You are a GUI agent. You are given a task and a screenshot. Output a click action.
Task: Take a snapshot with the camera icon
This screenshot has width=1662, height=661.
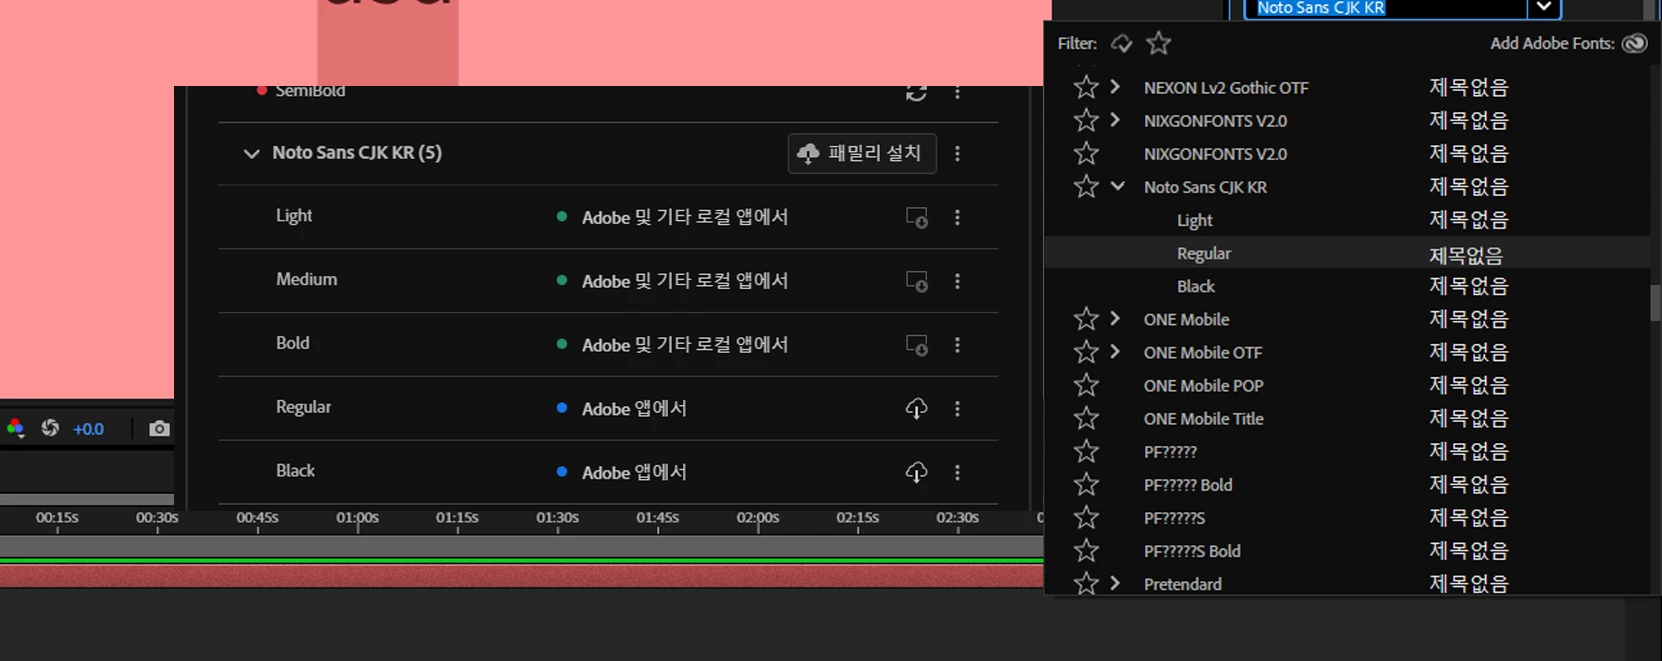(159, 428)
